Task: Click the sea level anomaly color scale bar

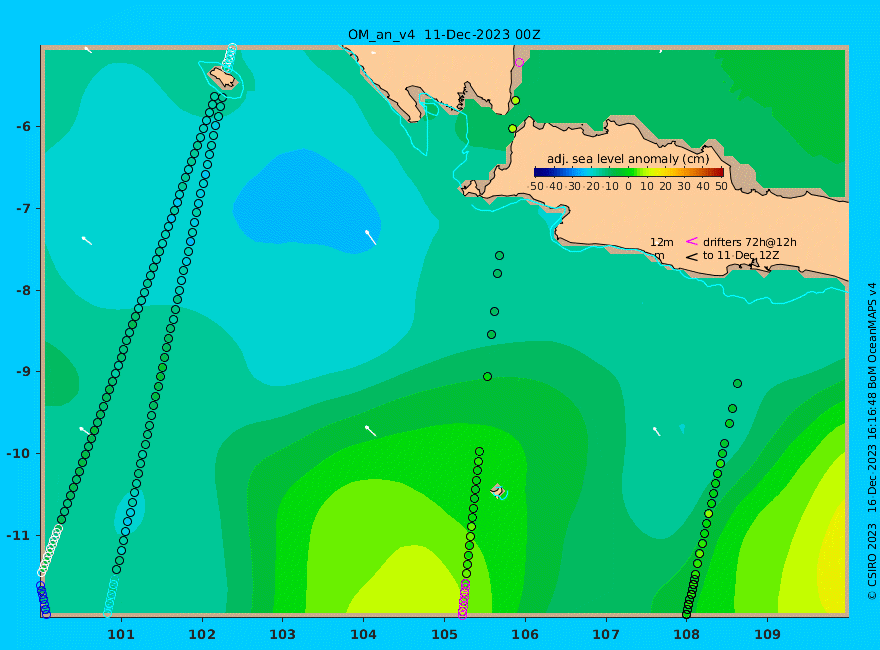Action: (x=629, y=173)
